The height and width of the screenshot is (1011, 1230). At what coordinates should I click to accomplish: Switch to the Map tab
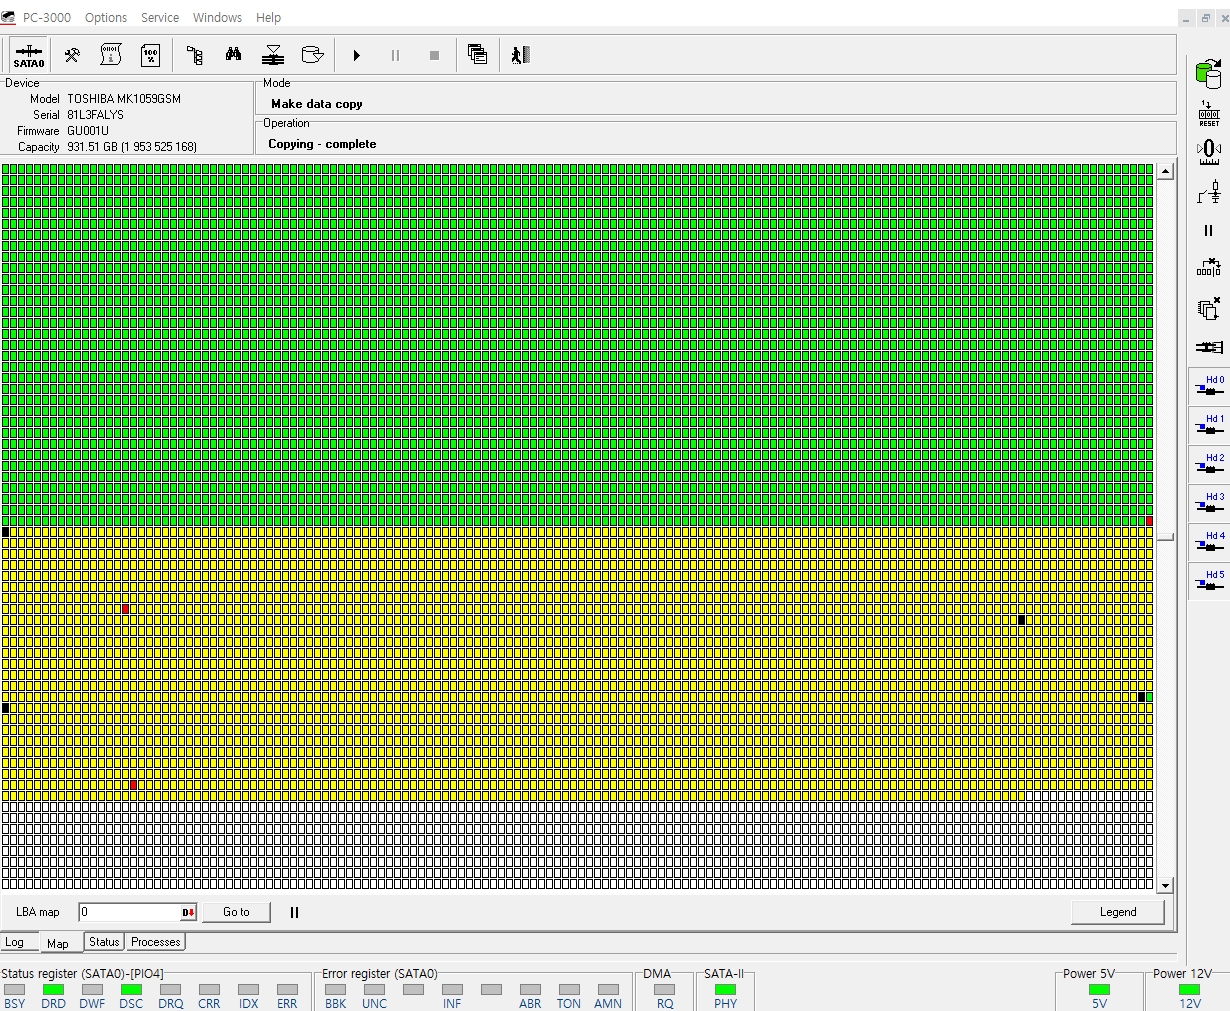click(58, 943)
